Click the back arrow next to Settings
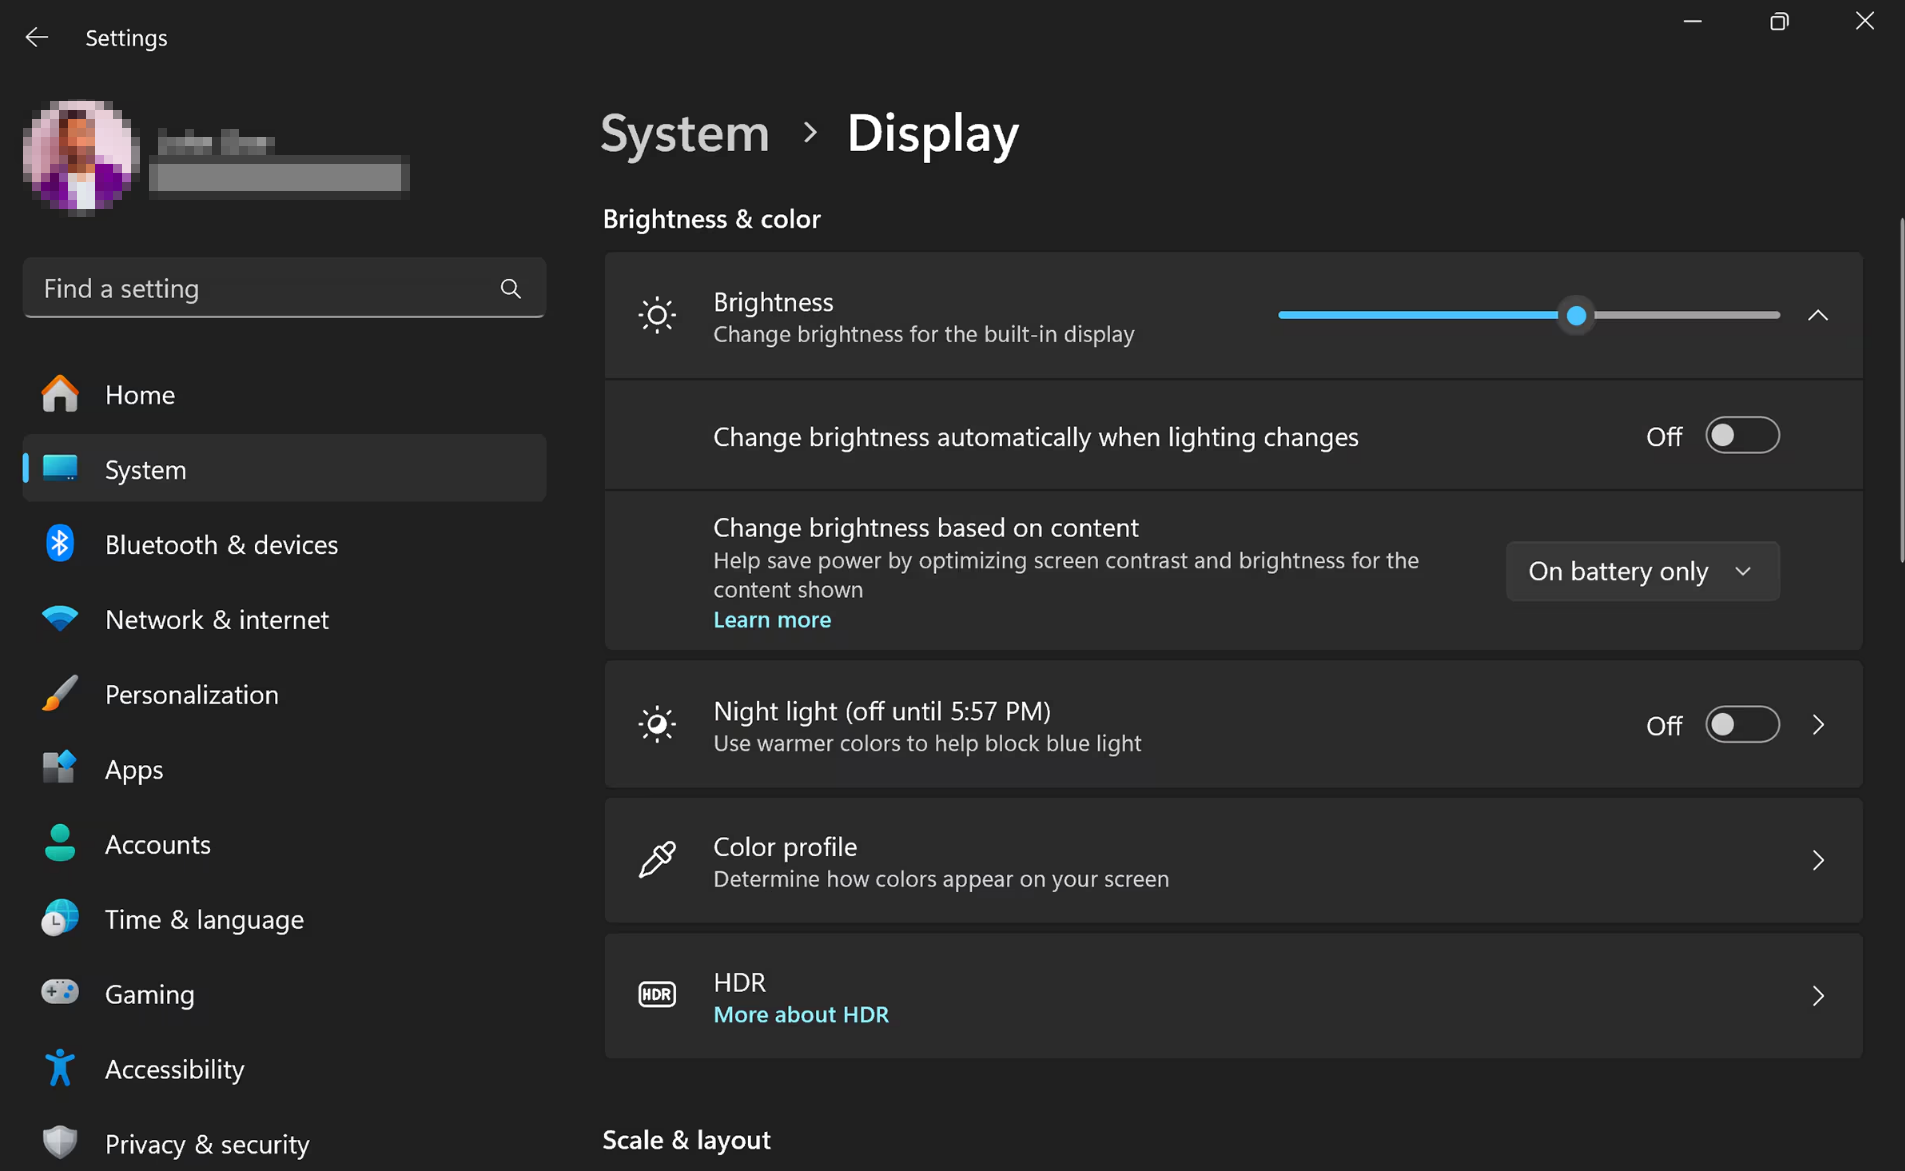The height and width of the screenshot is (1171, 1905). pos(37,37)
